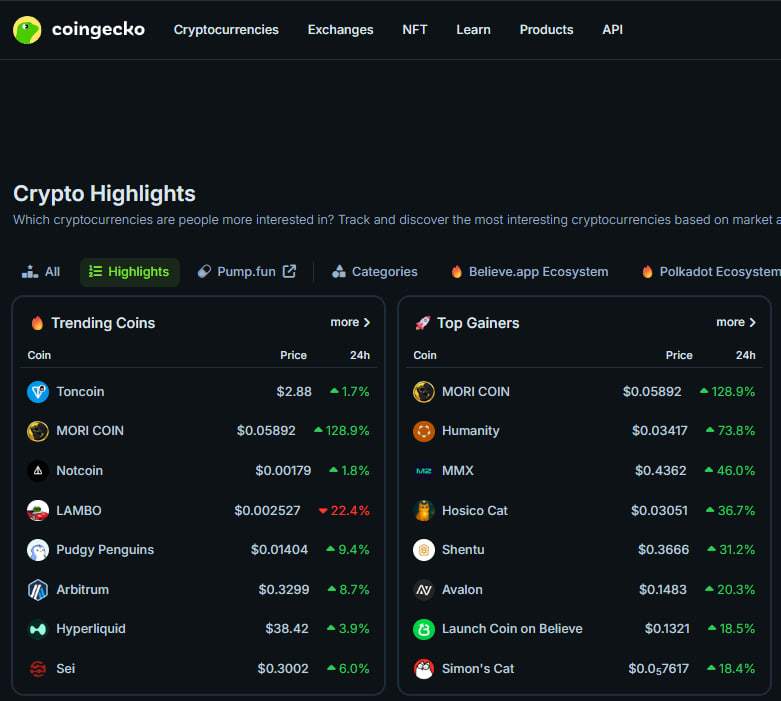This screenshot has height=701, width=781.
Task: Click the Categories shapes icon
Action: pos(339,272)
